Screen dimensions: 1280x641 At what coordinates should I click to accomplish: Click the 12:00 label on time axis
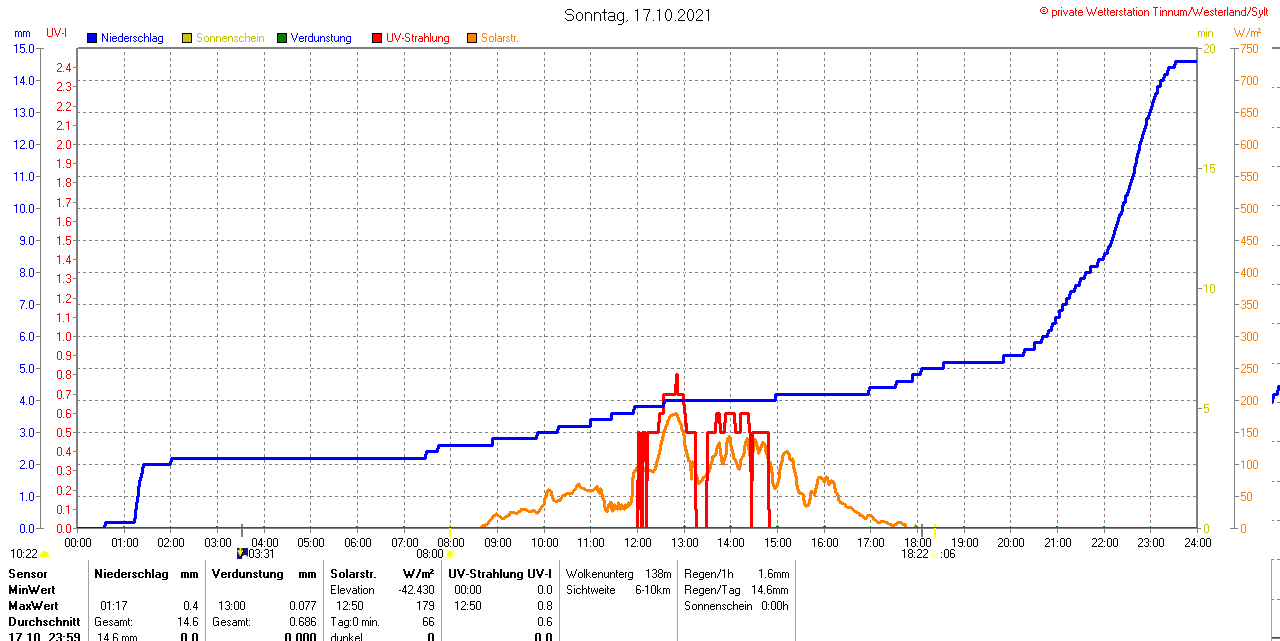[637, 543]
